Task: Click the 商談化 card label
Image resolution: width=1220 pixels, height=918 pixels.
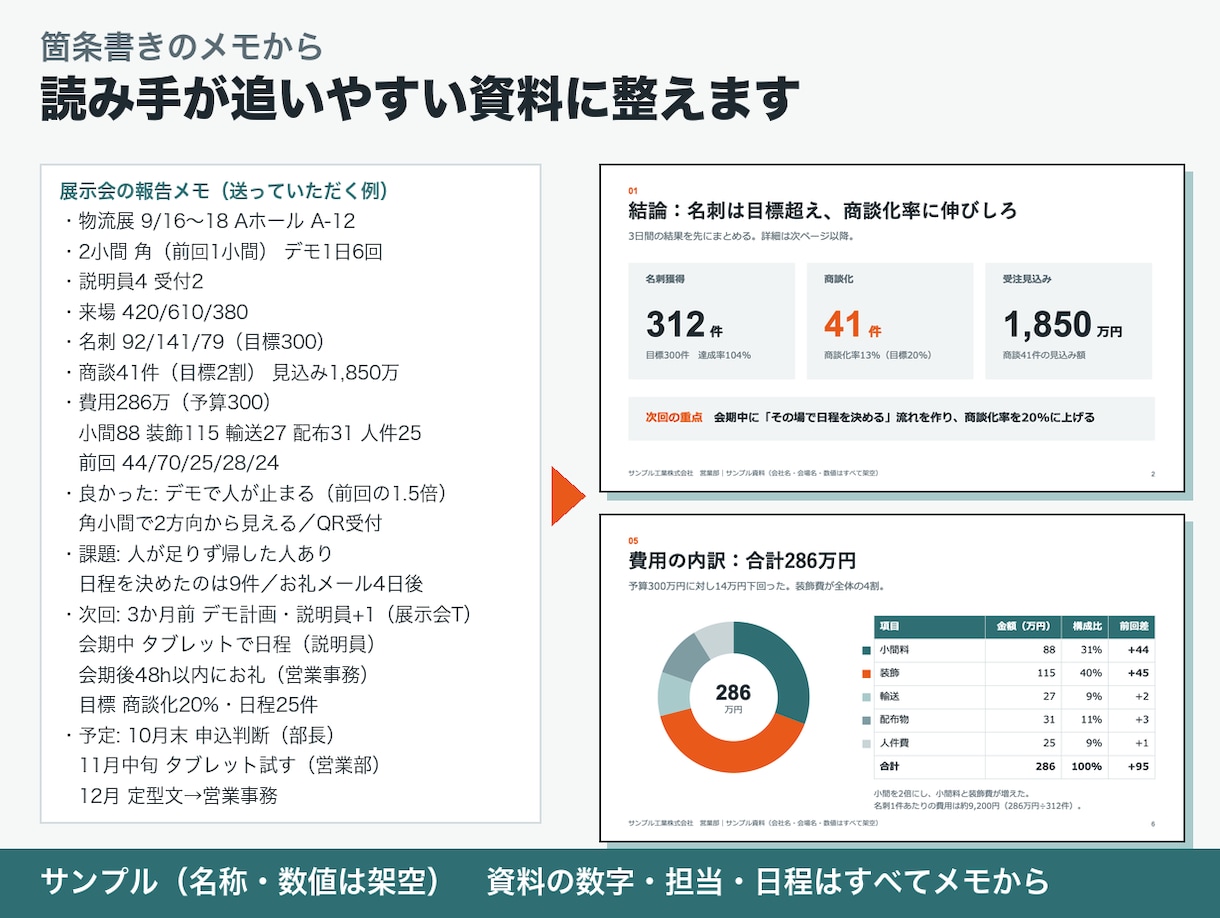Action: point(839,280)
